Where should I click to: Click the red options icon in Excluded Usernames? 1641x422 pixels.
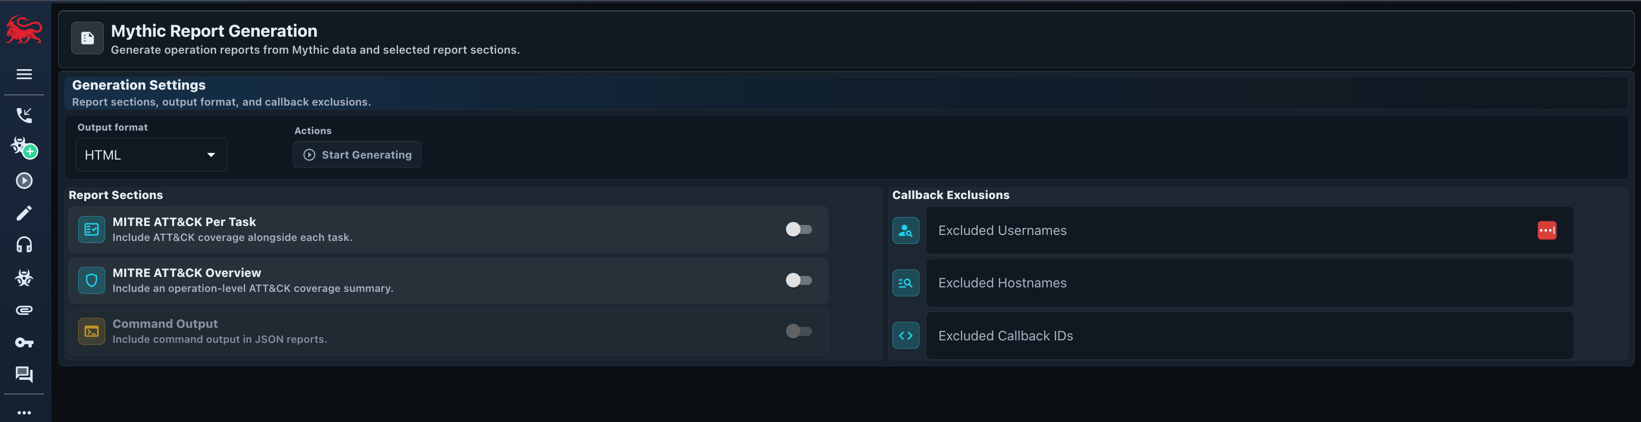click(x=1546, y=230)
